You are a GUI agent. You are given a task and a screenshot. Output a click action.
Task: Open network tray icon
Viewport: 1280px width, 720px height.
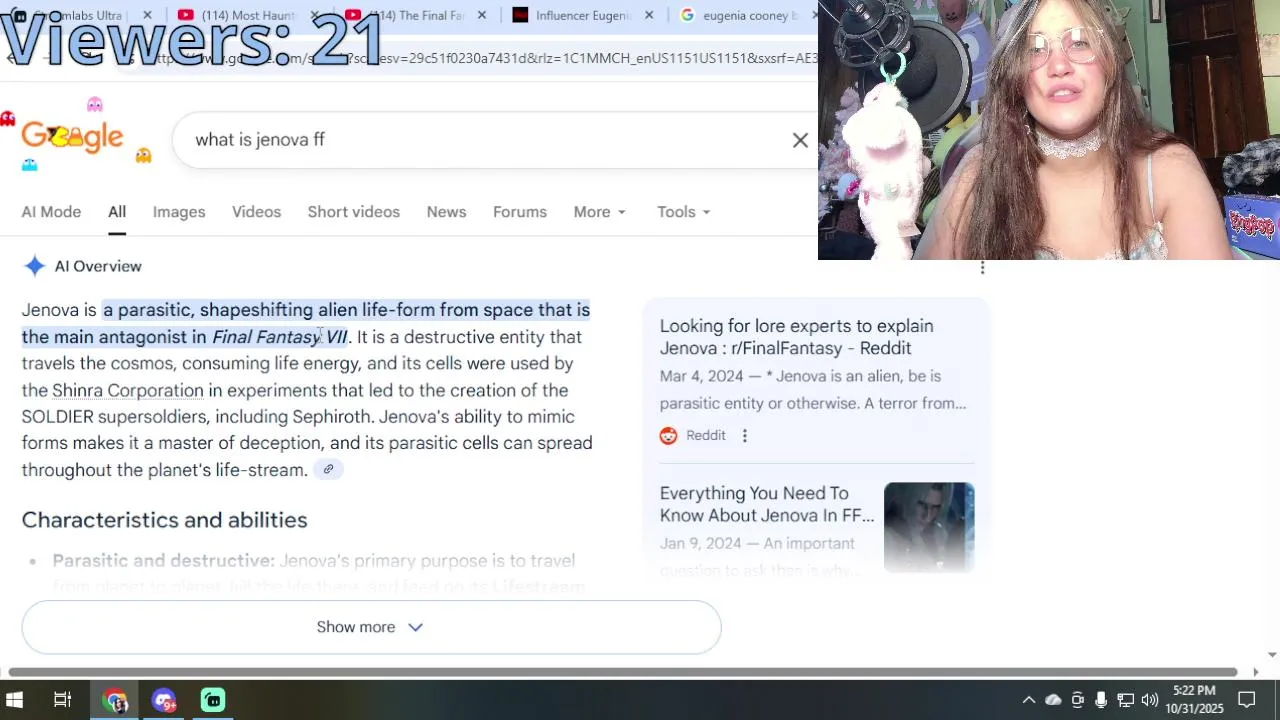[1125, 700]
